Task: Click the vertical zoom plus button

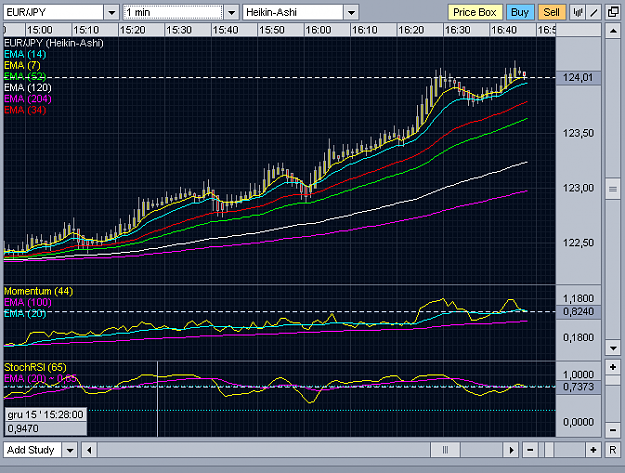Action: pos(613,367)
